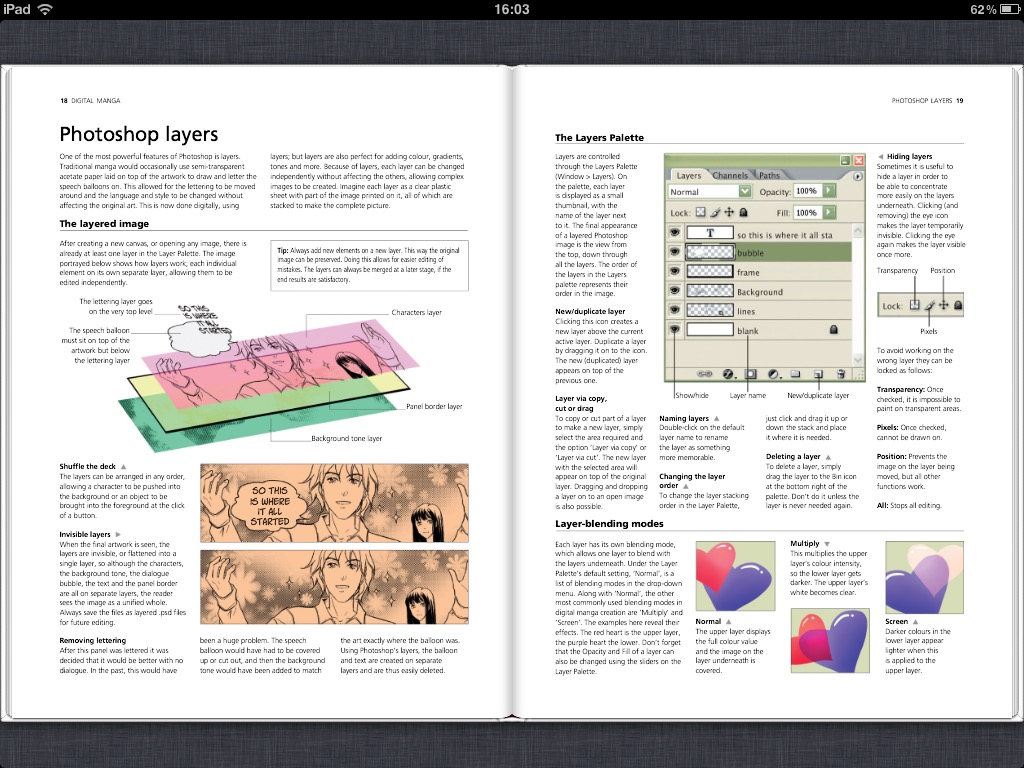The image size is (1024, 768).
Task: Select the blank layer name
Action: [x=748, y=331]
